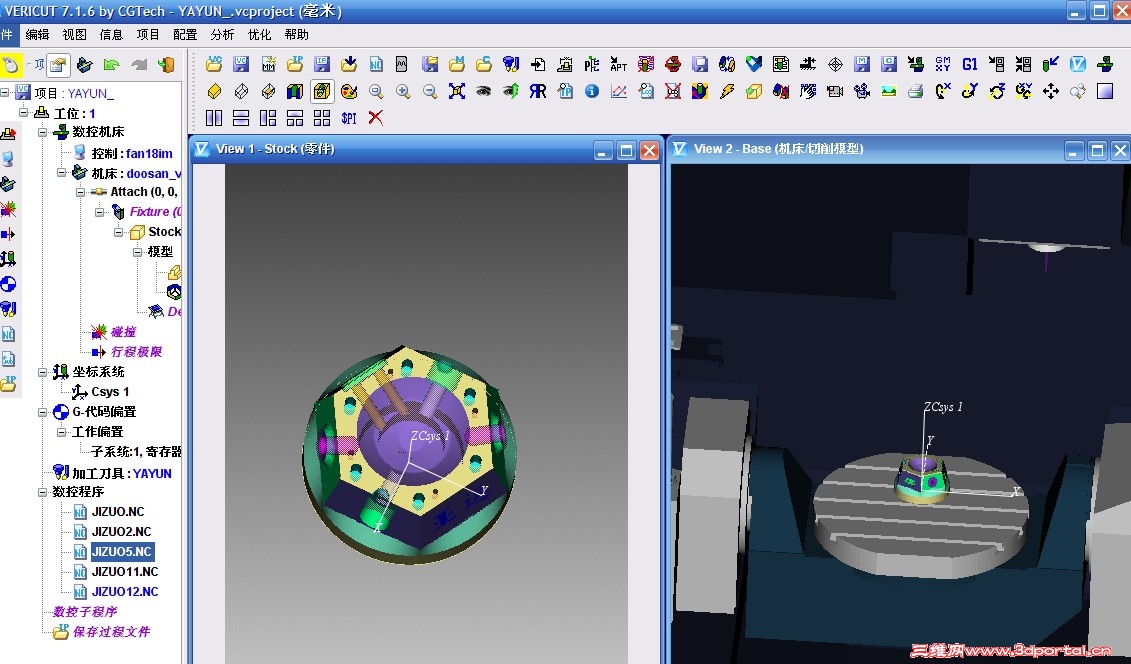Viewport: 1131px width, 664px height.
Task: Select the wireframe box view icon
Action: coord(241,92)
